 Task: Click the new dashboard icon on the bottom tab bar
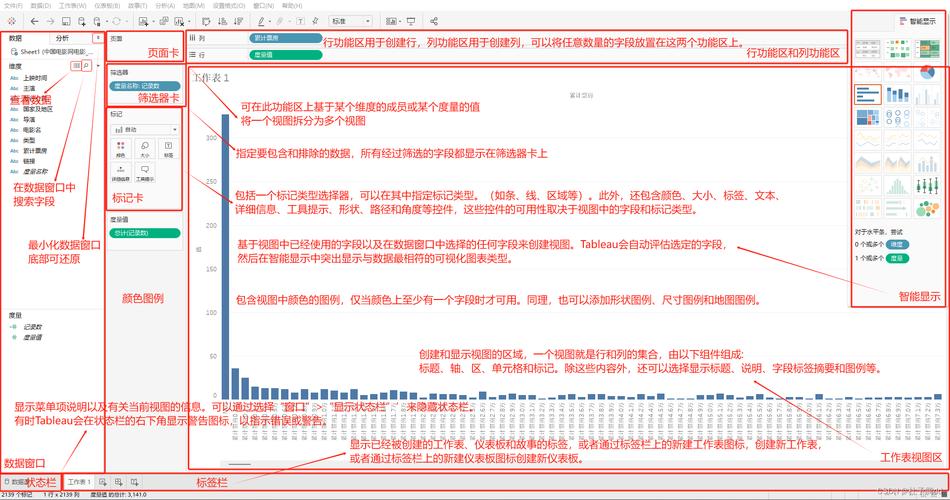(118, 482)
